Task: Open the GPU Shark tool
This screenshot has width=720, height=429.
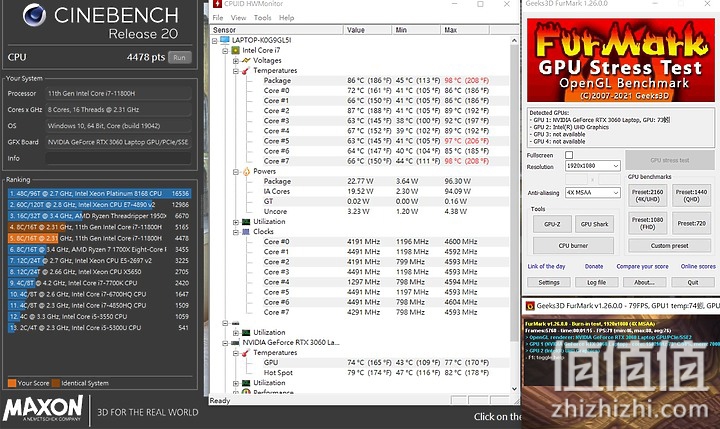Action: coord(594,224)
